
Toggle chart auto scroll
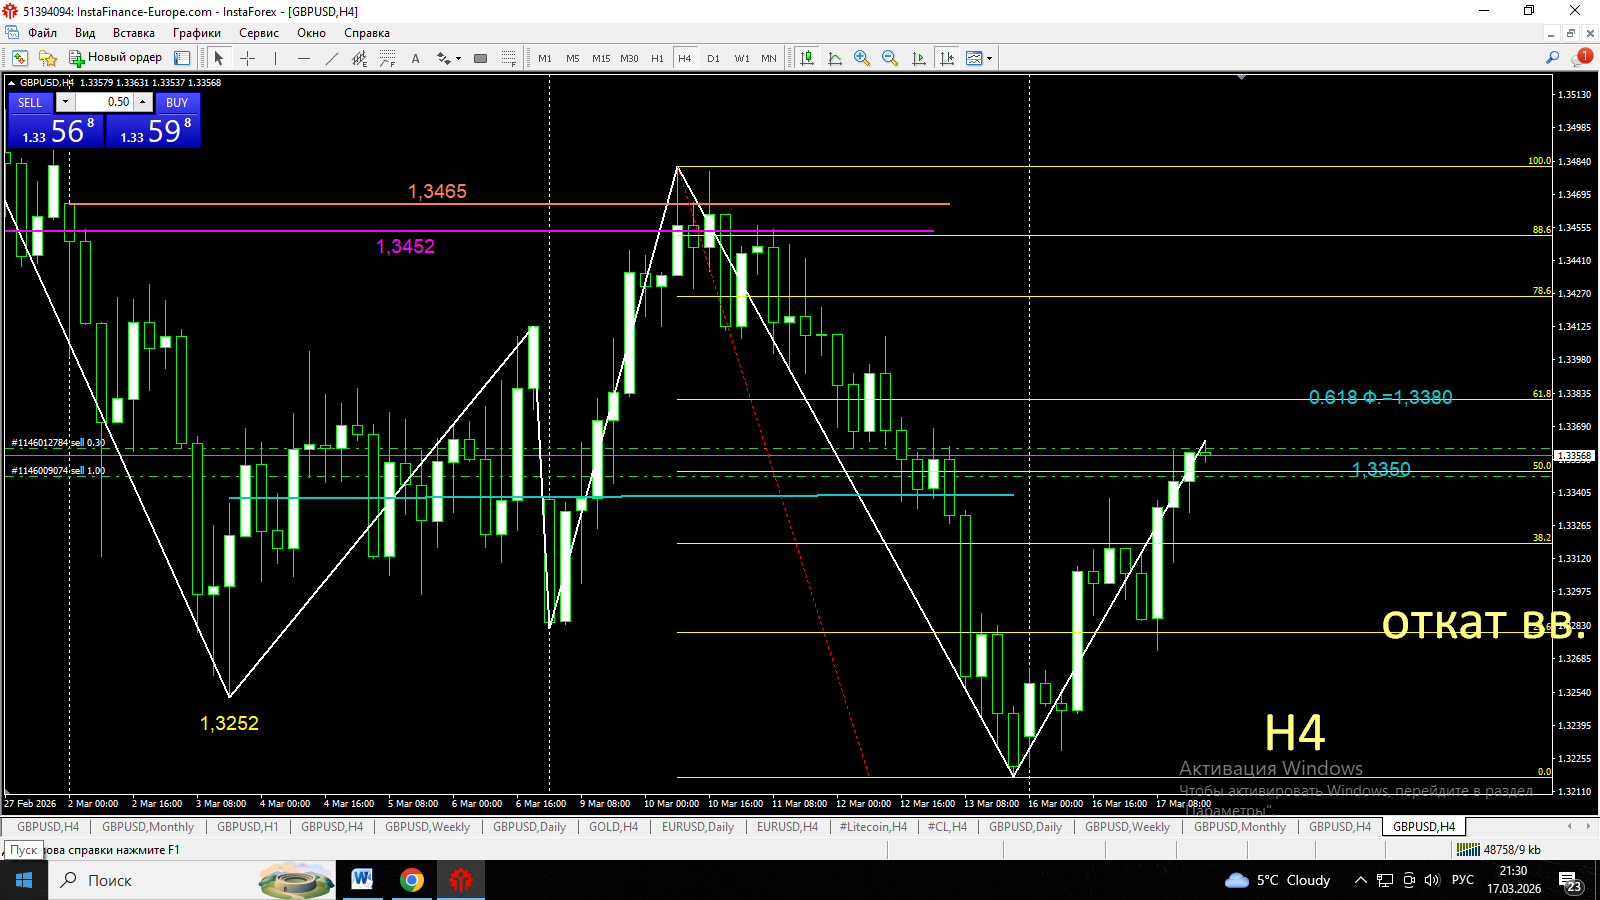[x=918, y=58]
